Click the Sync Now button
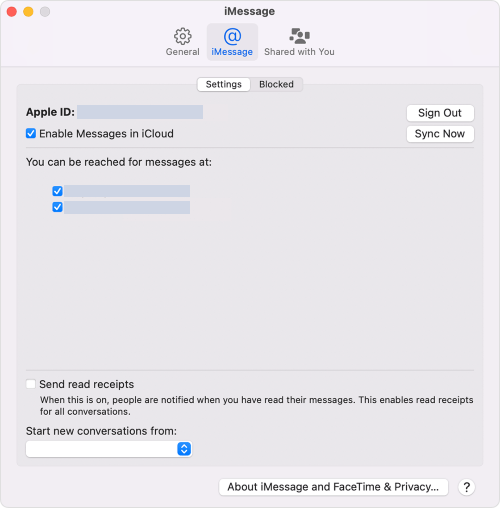The image size is (500, 508). pos(440,134)
